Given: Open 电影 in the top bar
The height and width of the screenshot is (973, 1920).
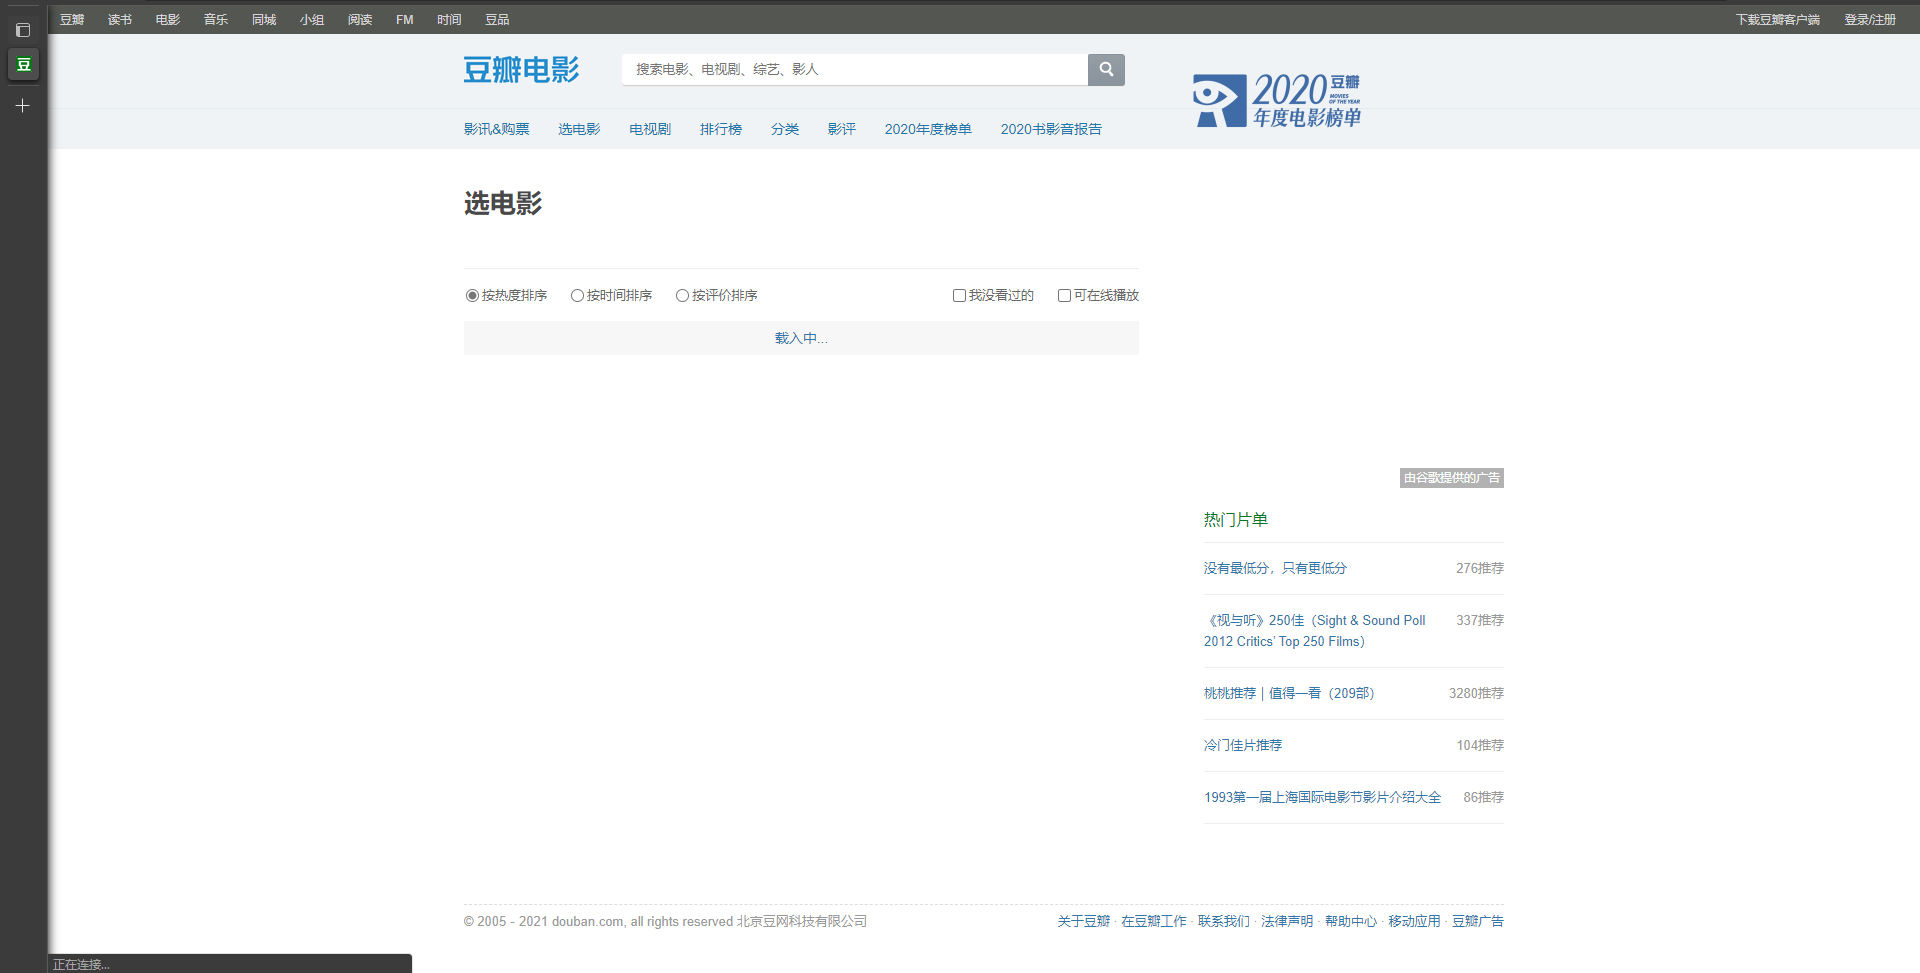Looking at the screenshot, I should [168, 19].
